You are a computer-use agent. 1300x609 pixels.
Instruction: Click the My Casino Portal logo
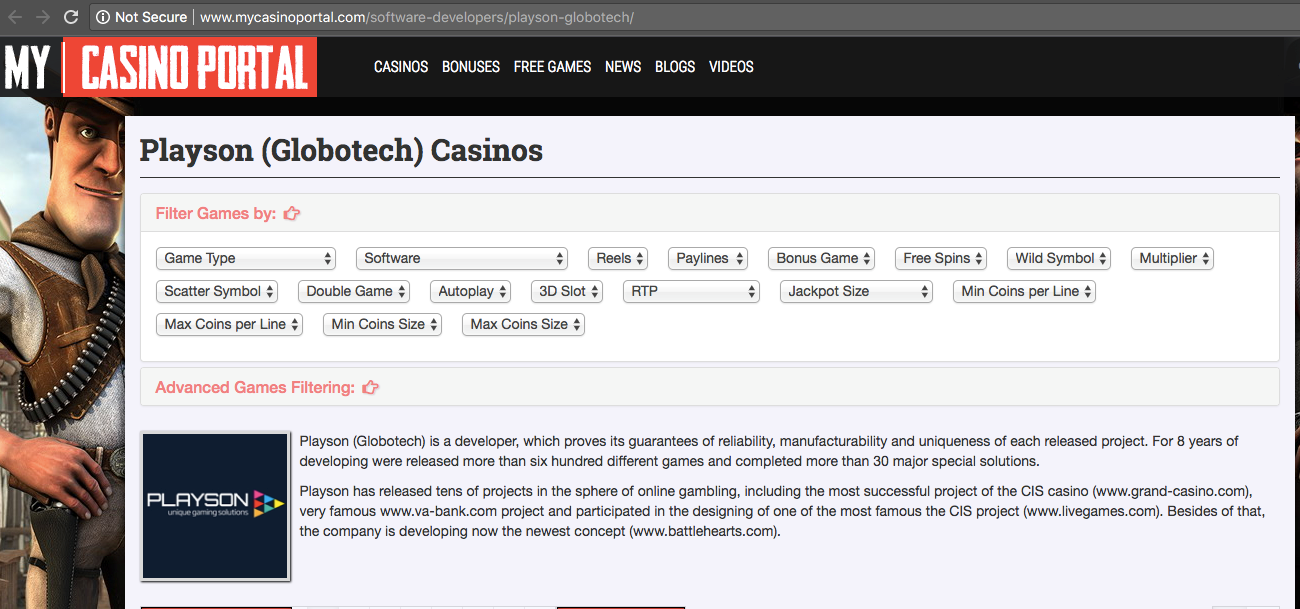[x=159, y=67]
